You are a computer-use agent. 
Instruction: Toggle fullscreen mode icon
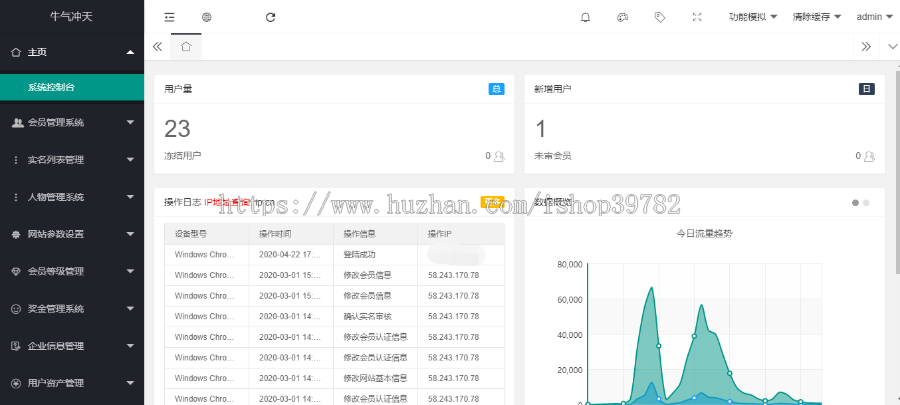tap(696, 17)
